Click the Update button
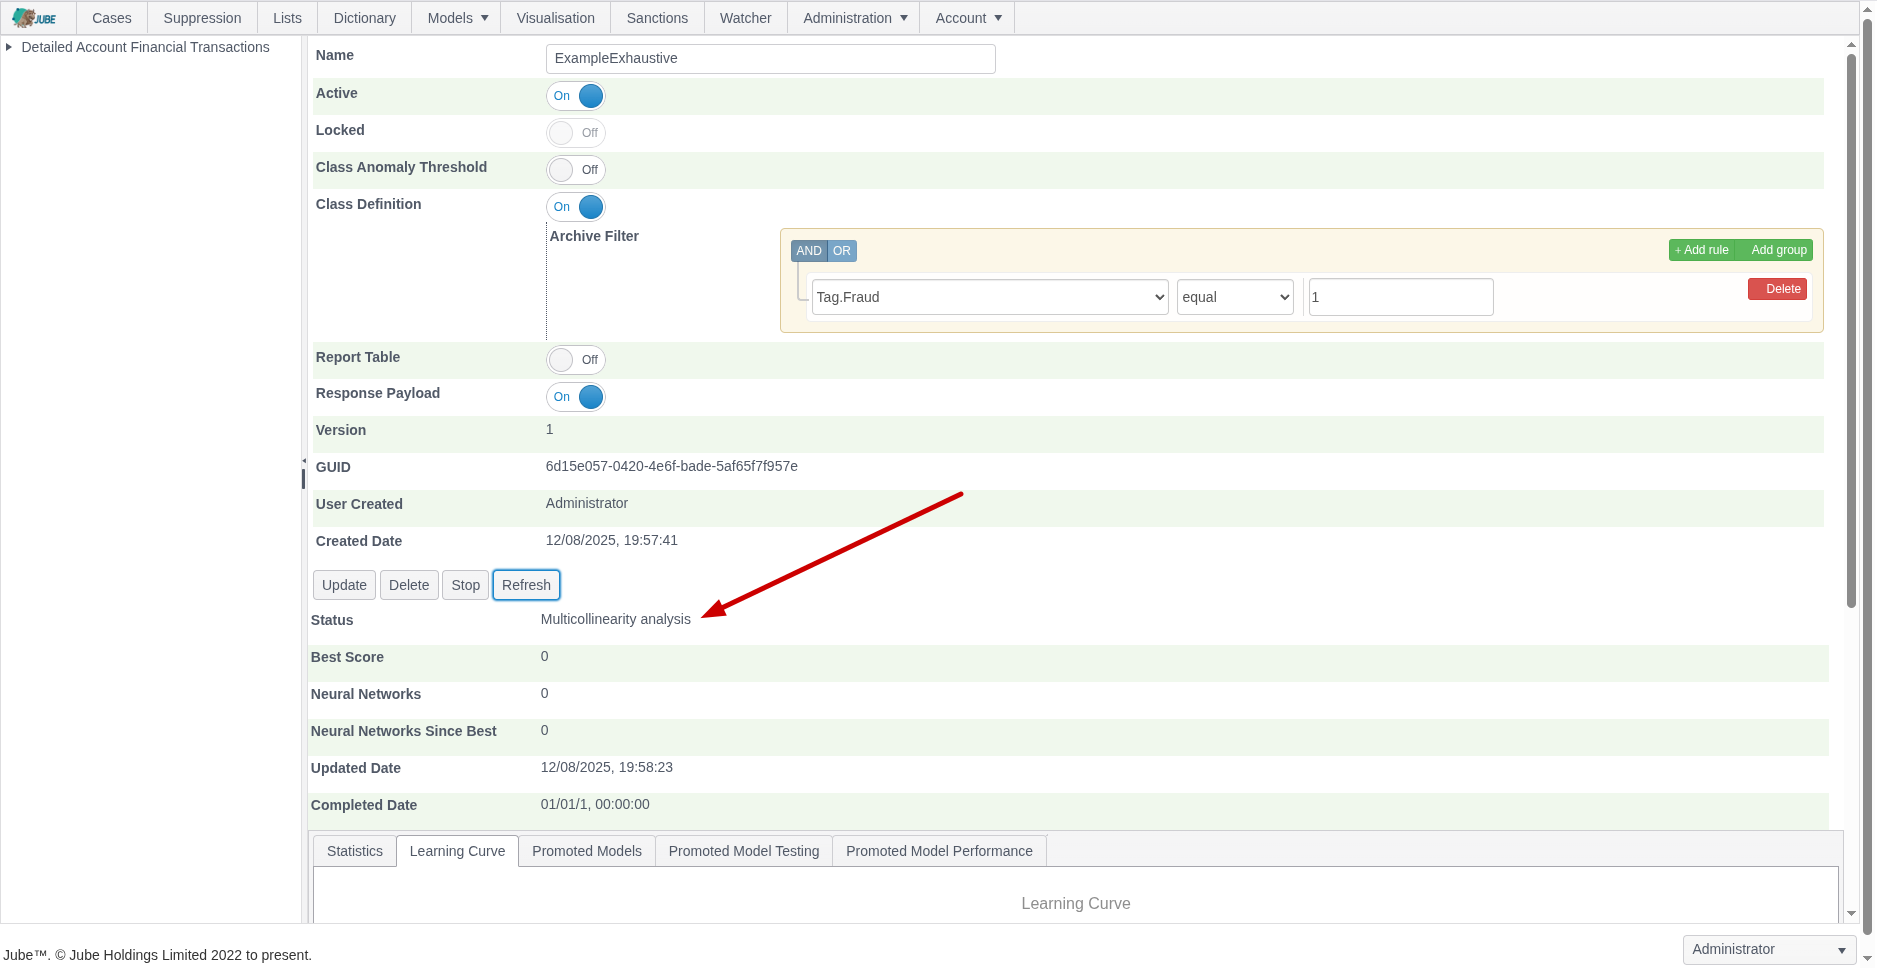Image resolution: width=1877 pixels, height=968 pixels. (344, 585)
